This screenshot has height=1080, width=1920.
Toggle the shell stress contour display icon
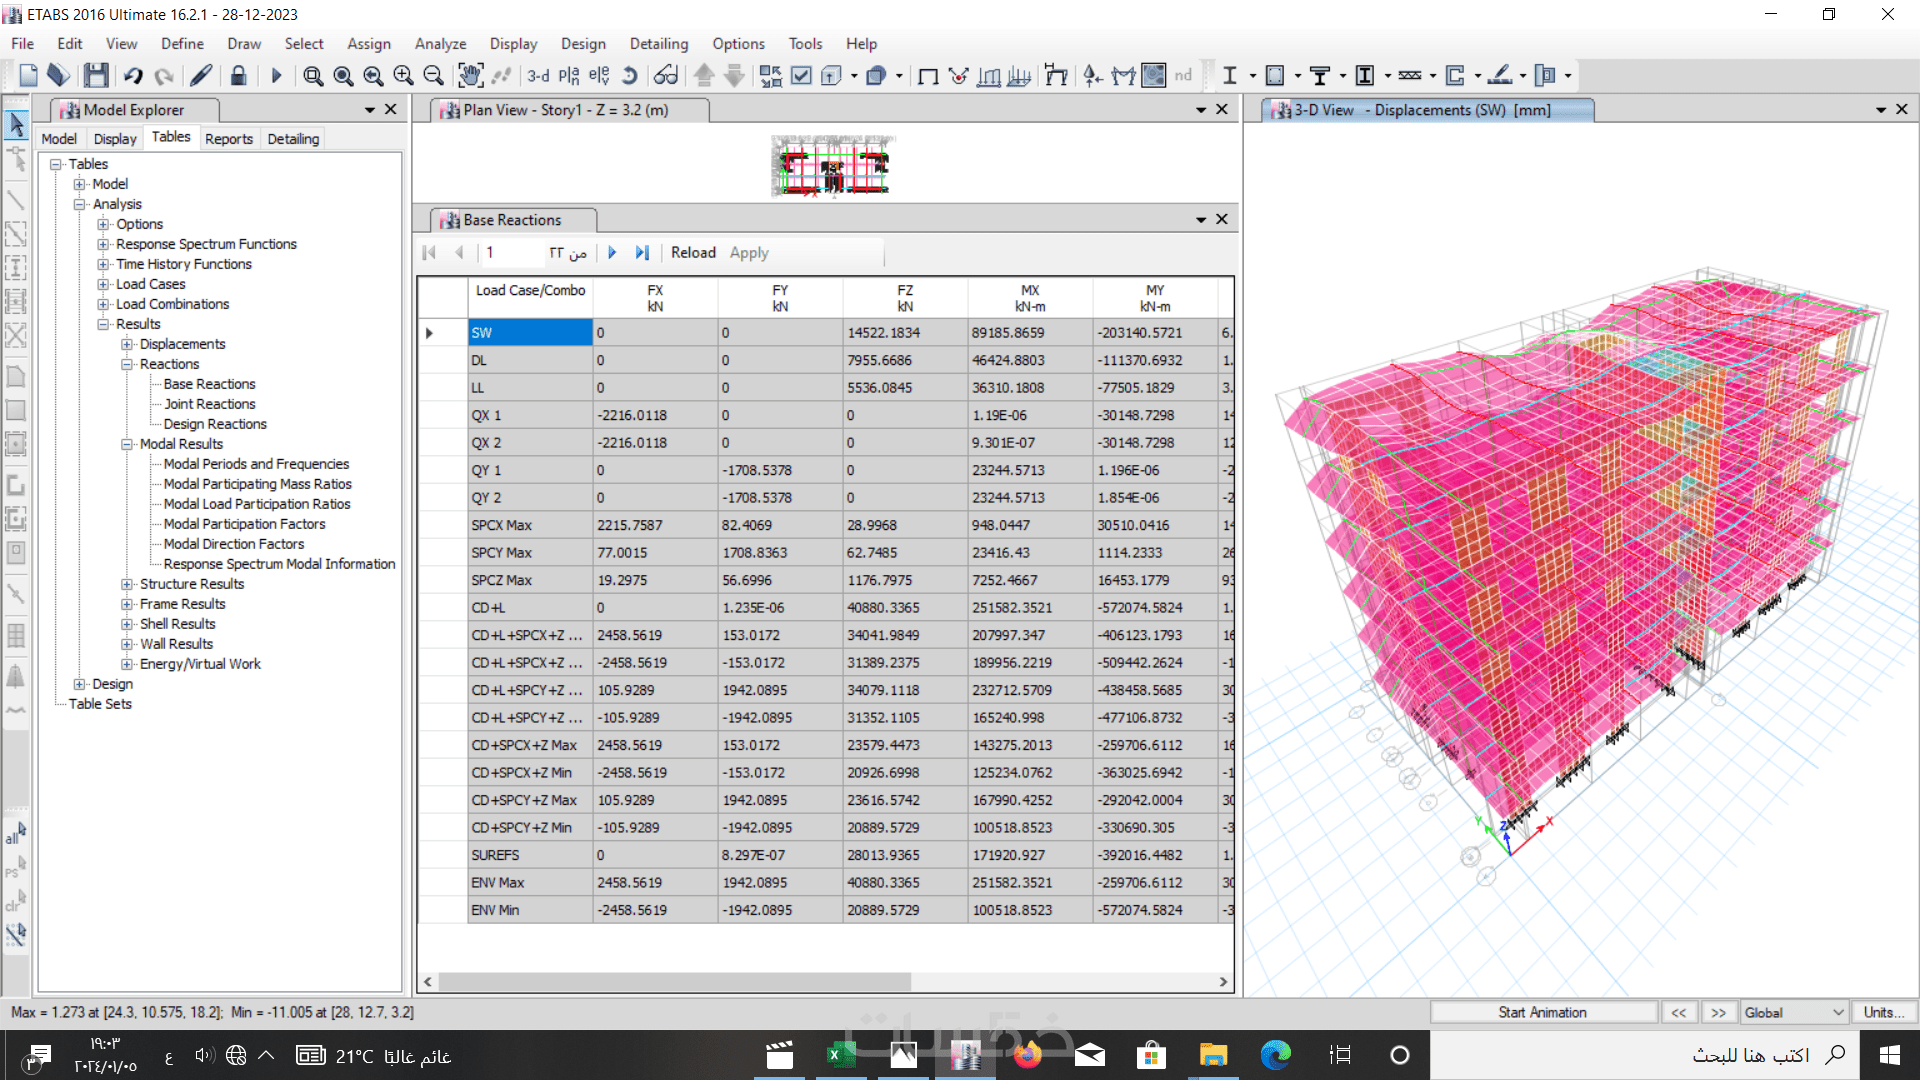click(1153, 75)
